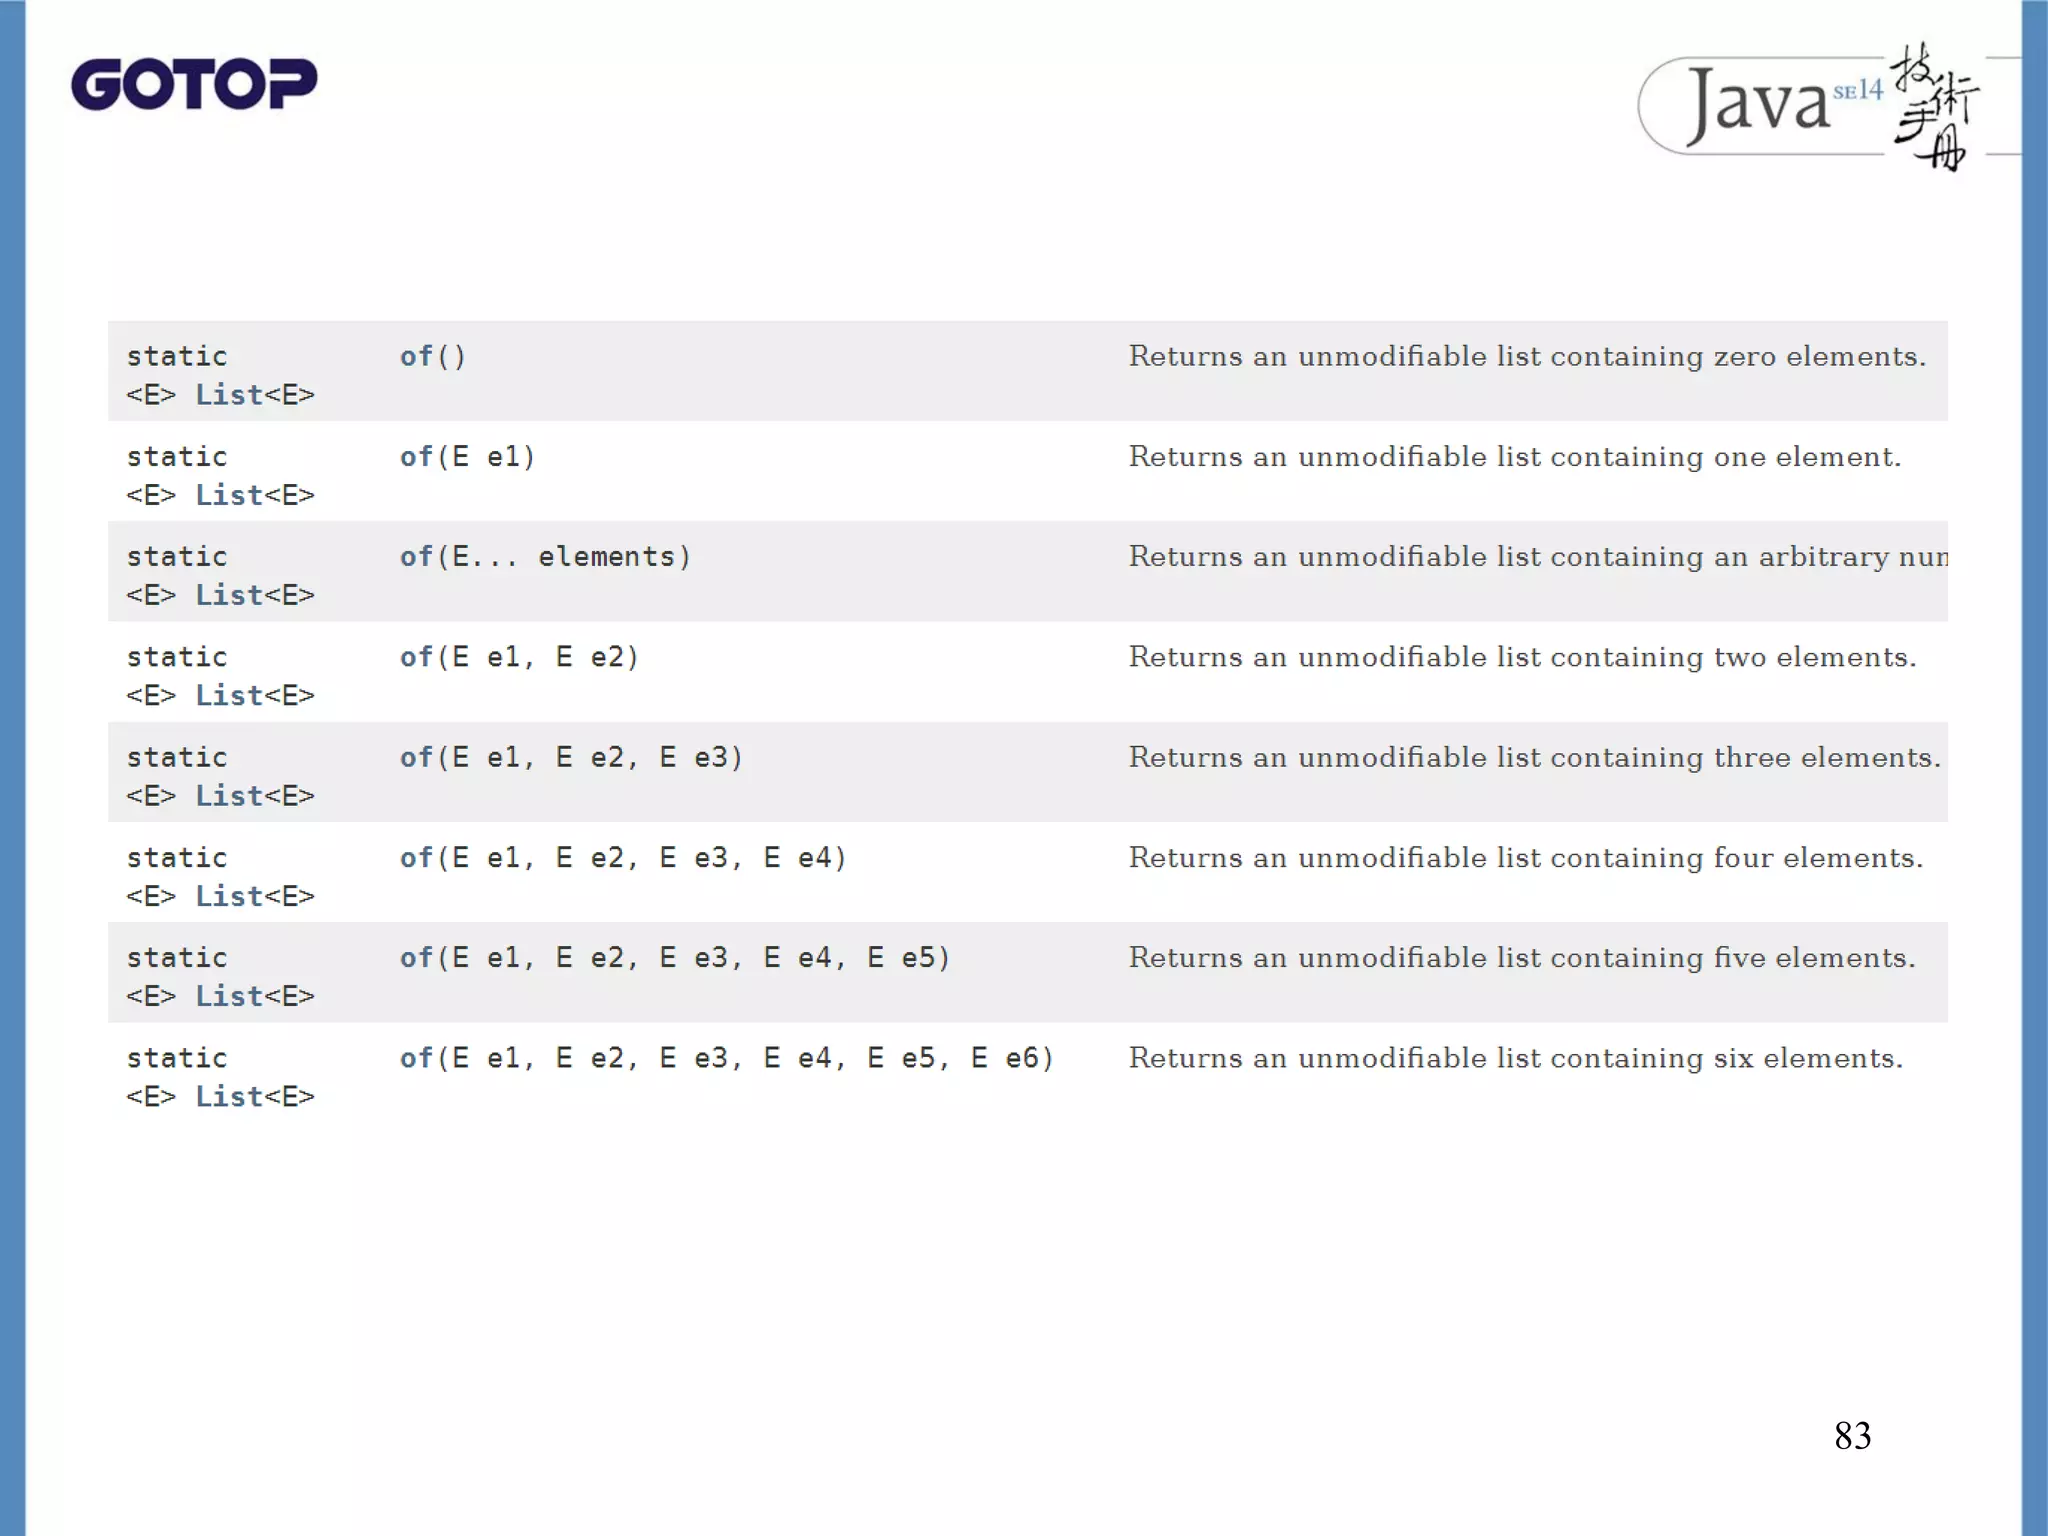Open the of() method link

pos(416,357)
